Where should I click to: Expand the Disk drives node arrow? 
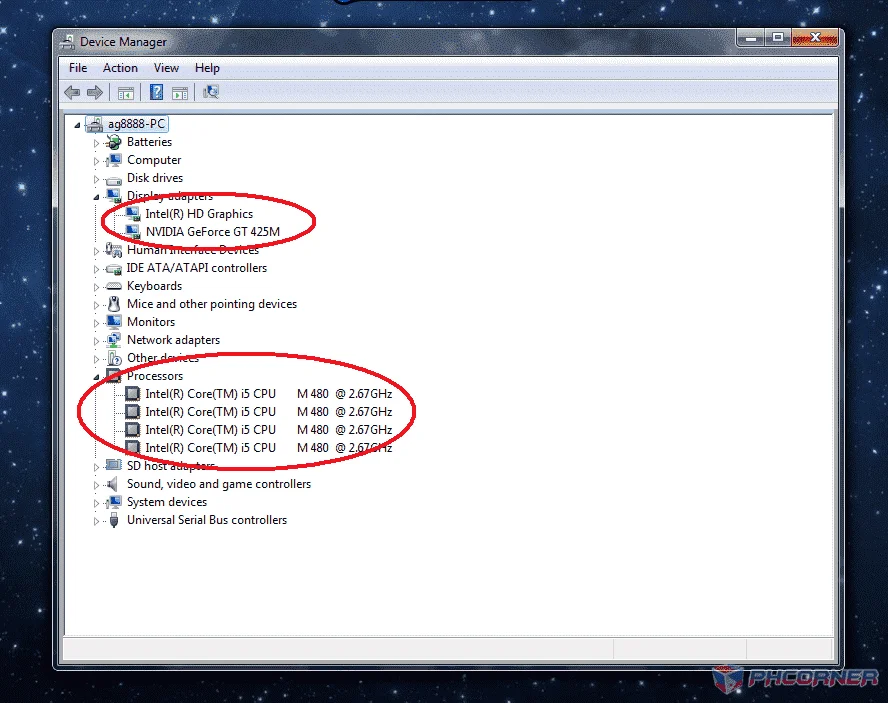point(96,179)
